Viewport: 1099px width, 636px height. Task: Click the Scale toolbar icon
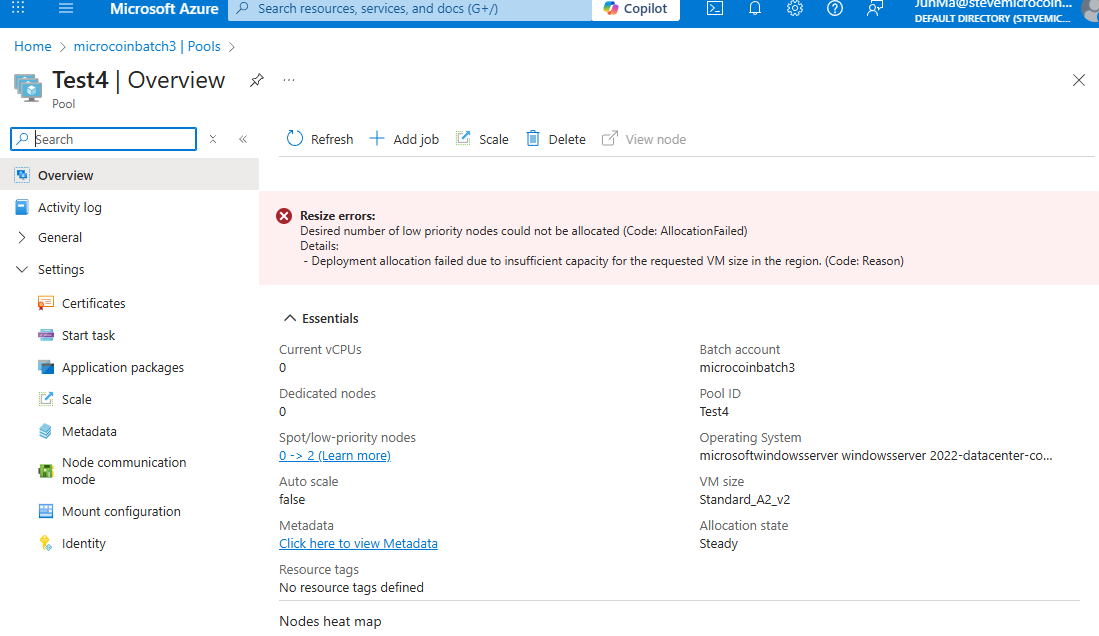coord(463,138)
